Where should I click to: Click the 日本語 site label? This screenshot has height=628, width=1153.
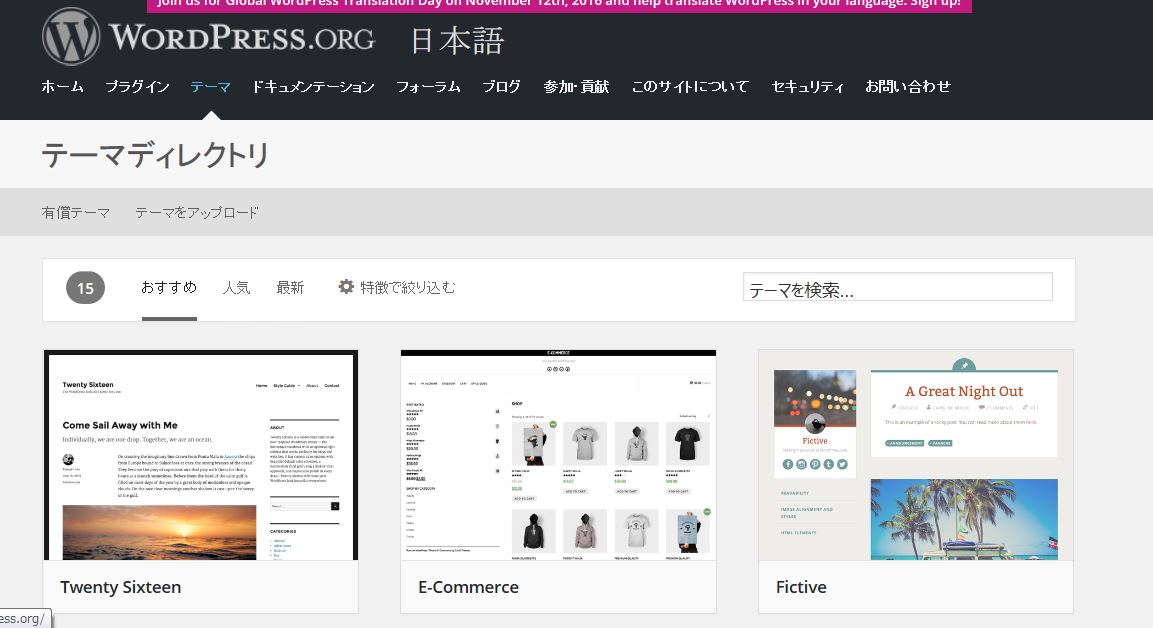click(x=457, y=40)
